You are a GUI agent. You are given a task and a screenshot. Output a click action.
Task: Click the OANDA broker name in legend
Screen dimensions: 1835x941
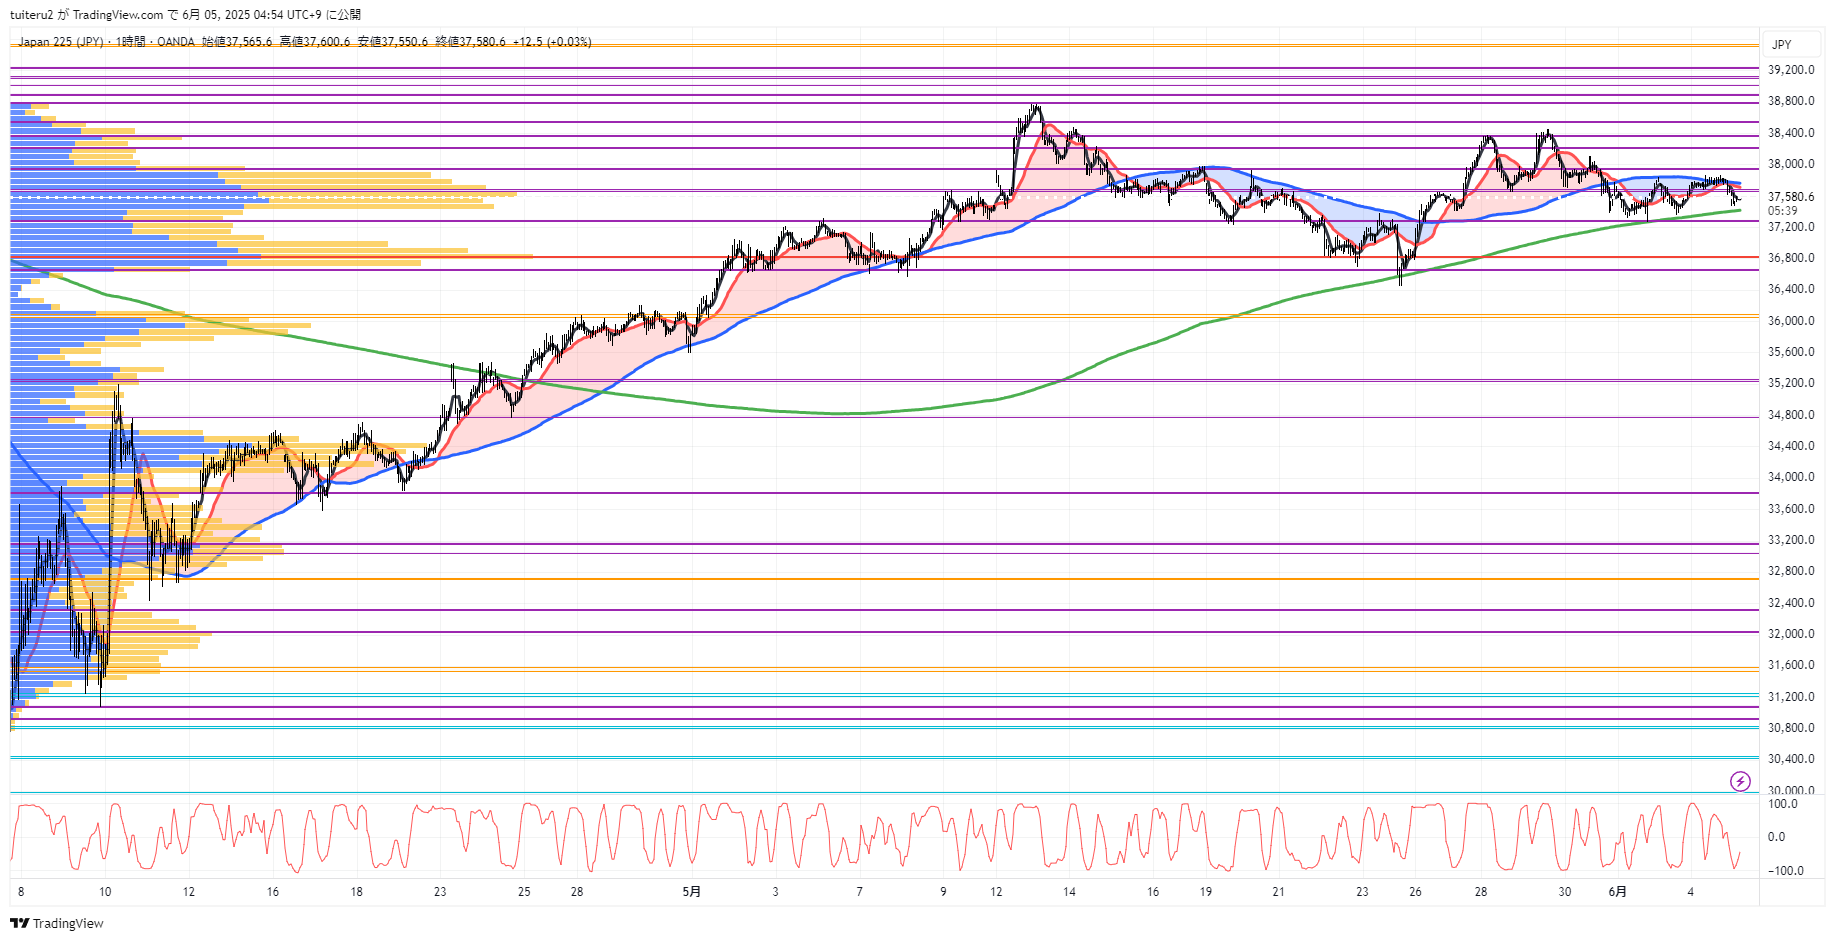[x=175, y=42]
